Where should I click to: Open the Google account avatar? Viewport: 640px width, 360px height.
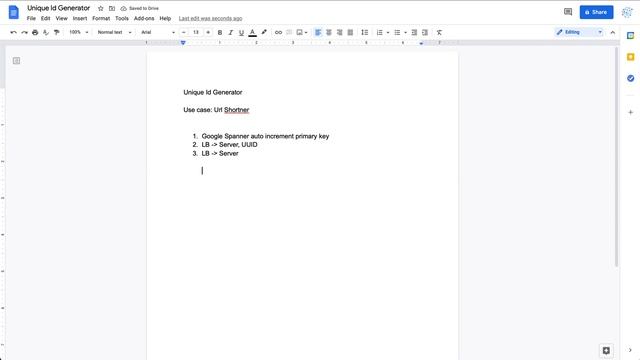(627, 12)
